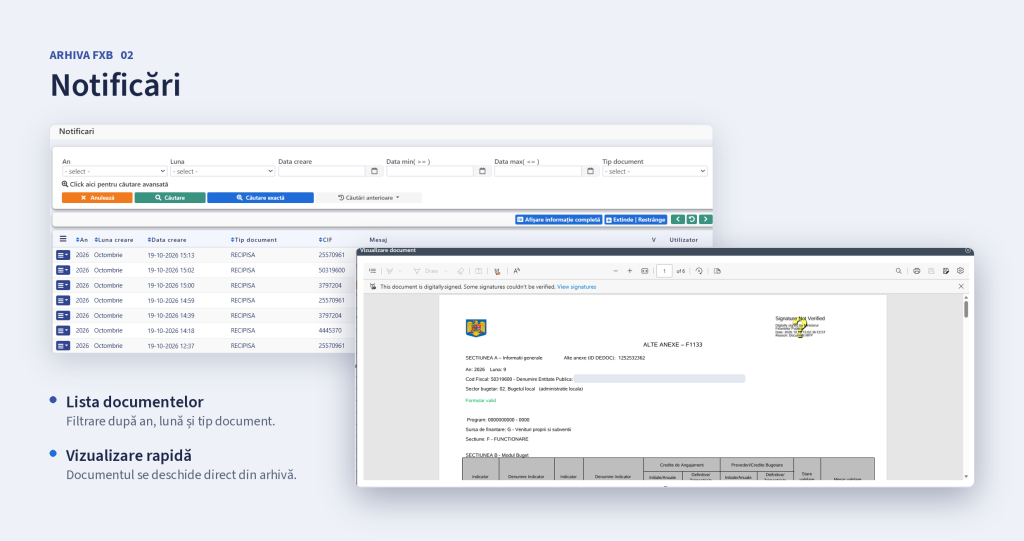The image size is (1024, 541).
Task: Open row actions menu for 19-10-2026 14:18
Action: pyautogui.click(x=63, y=331)
